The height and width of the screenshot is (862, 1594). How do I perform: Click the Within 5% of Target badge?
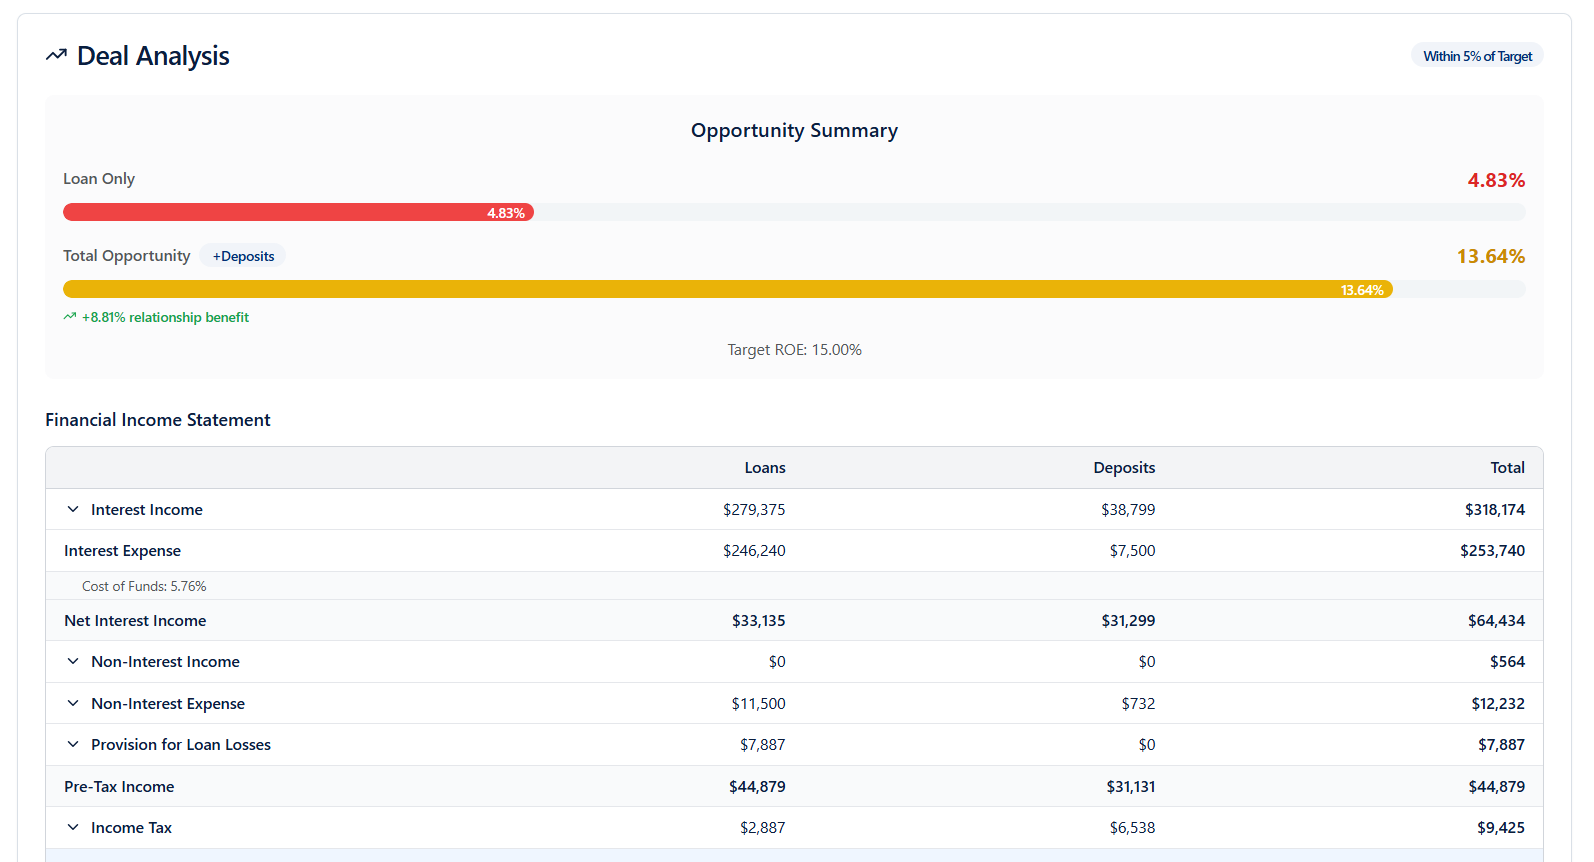[x=1477, y=56]
